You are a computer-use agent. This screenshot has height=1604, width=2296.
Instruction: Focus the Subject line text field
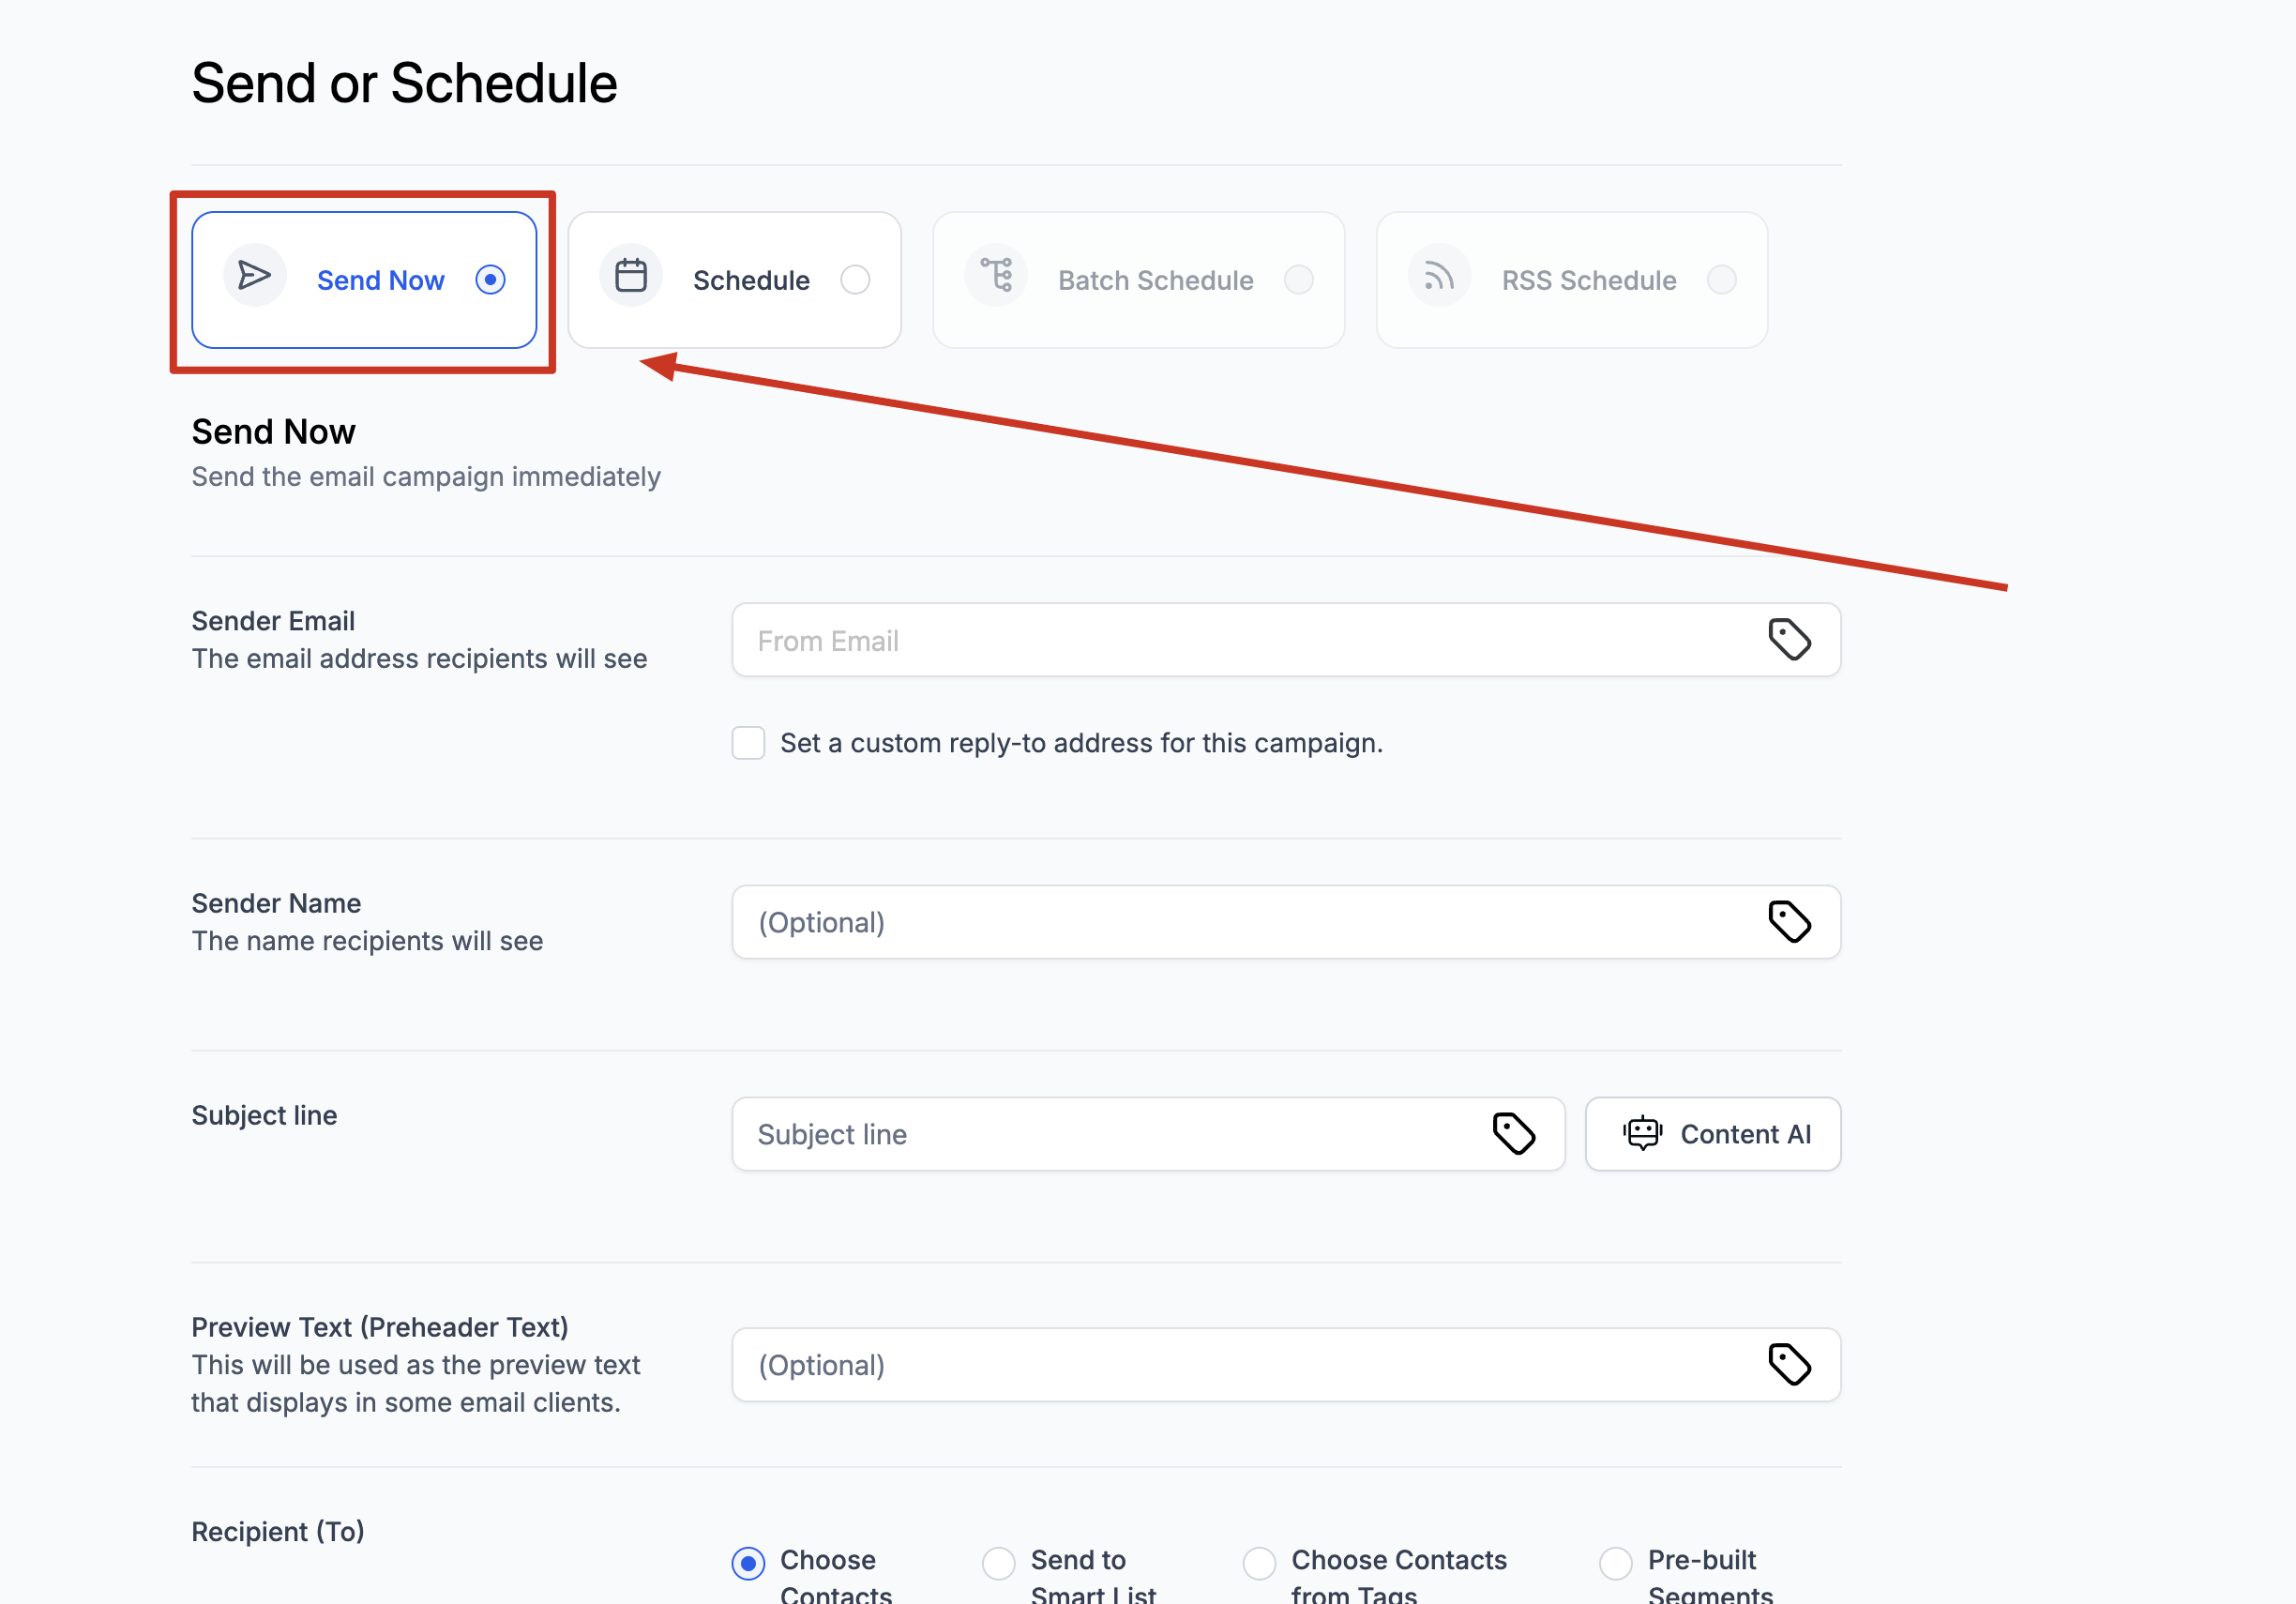pyautogui.click(x=1110, y=1134)
